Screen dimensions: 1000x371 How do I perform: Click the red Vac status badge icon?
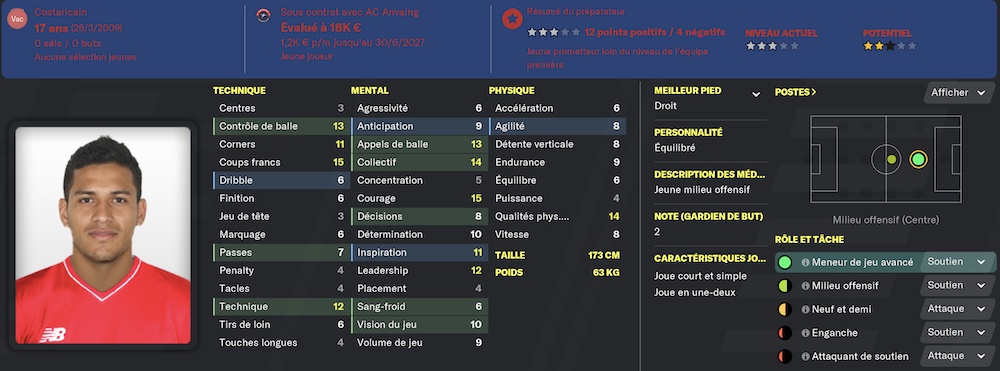coord(17,18)
